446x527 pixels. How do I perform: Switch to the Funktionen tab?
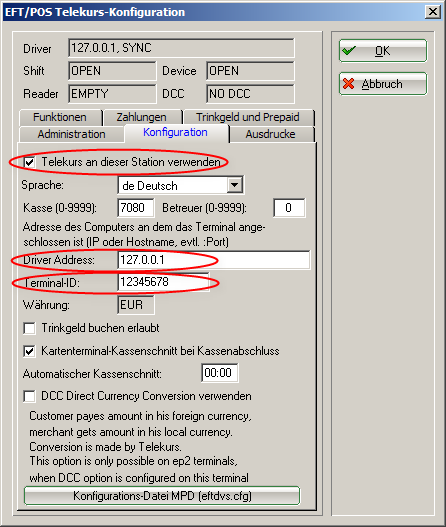click(60, 117)
